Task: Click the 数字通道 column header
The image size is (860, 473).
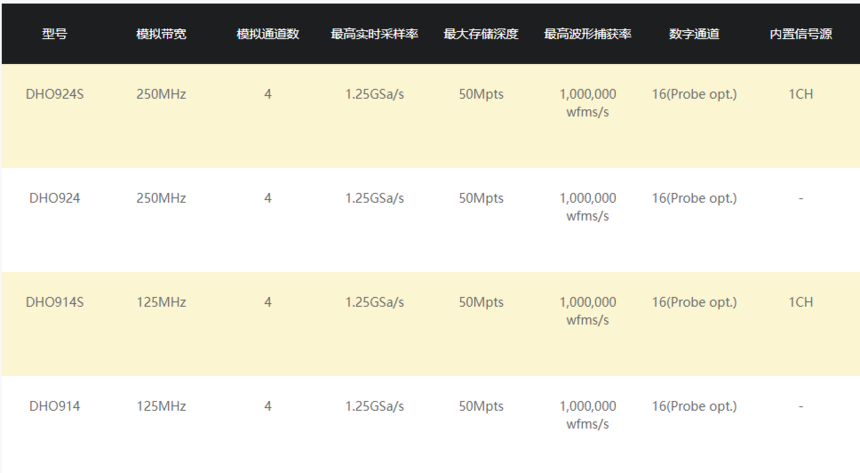Action: click(x=694, y=34)
